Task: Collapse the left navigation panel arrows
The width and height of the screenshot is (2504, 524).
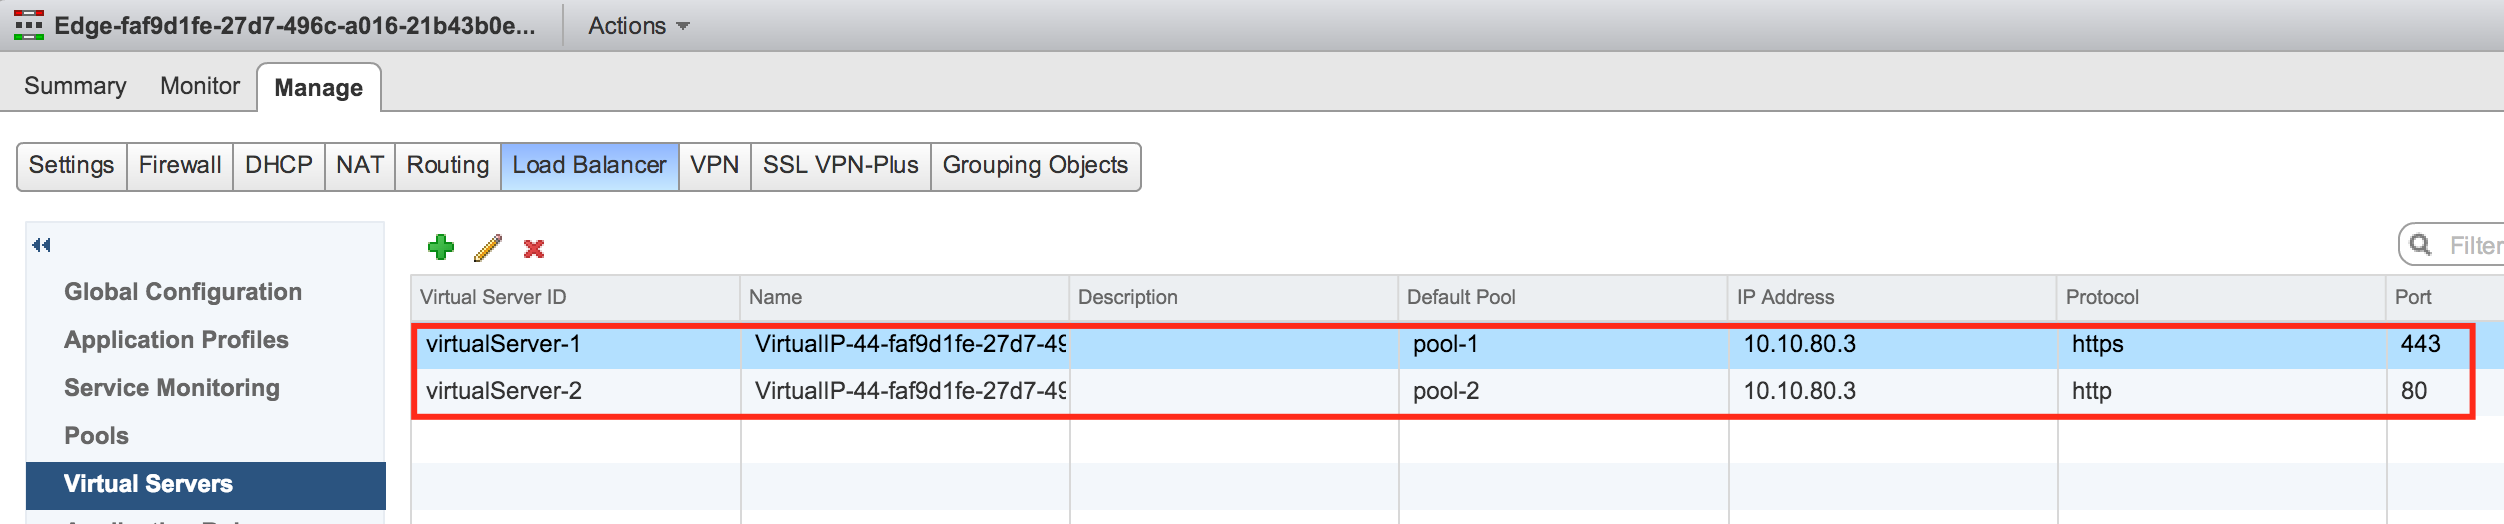Action: 41,245
